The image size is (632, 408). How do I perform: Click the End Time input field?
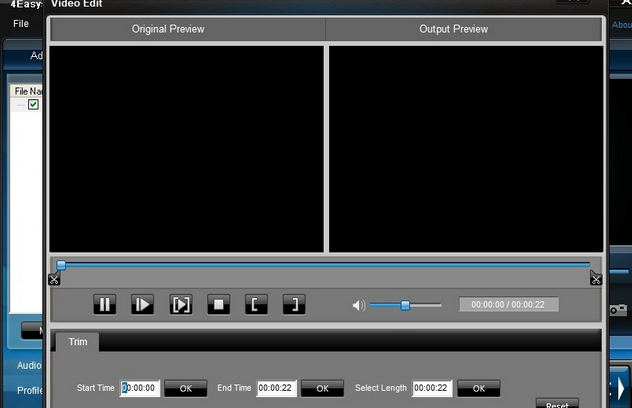(x=276, y=388)
